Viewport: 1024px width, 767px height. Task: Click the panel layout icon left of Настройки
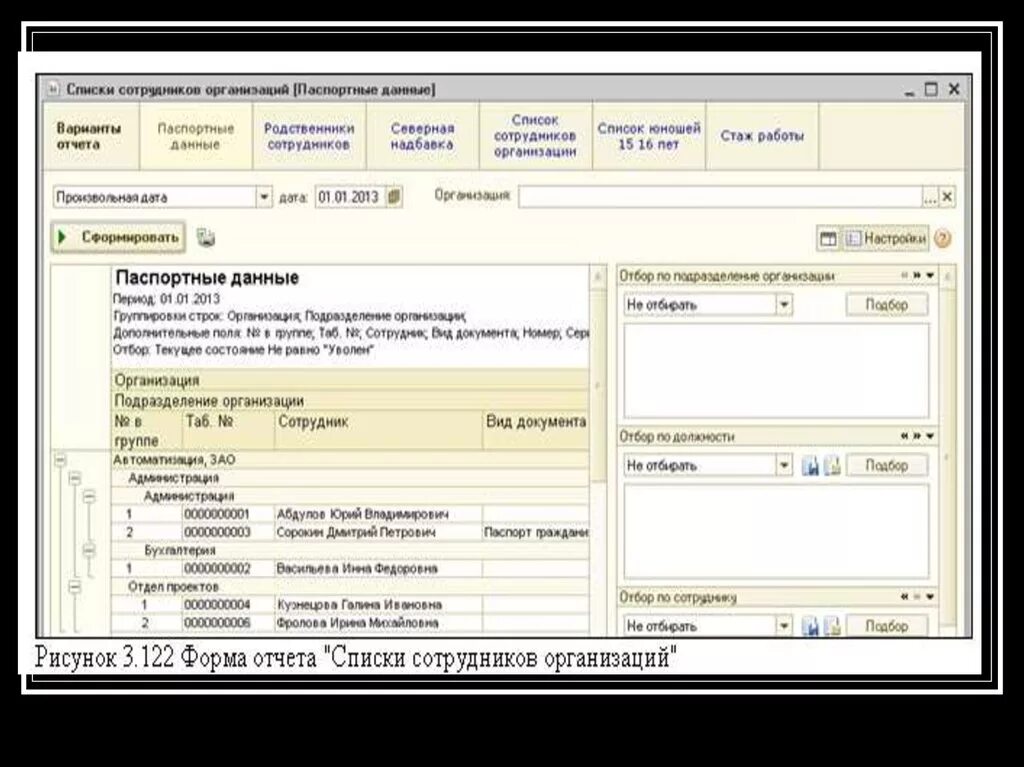[x=828, y=239]
